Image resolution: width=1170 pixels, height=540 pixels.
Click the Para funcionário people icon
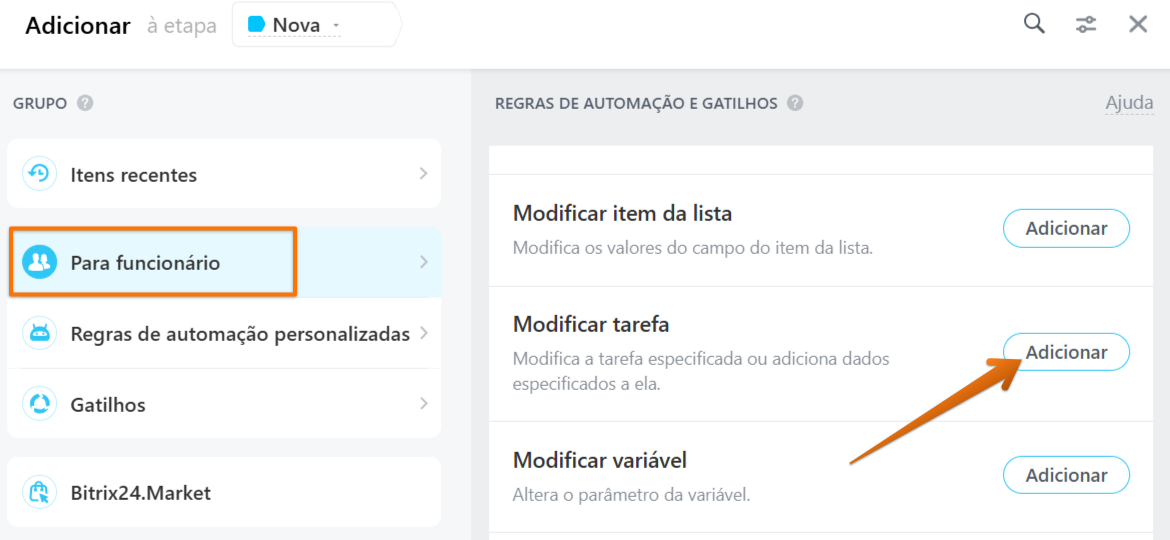pos(39,262)
